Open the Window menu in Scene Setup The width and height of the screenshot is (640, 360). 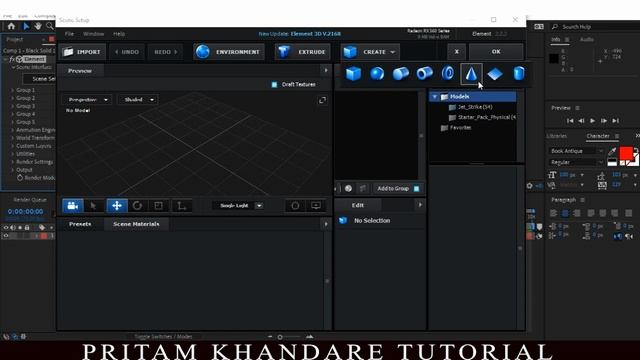tap(93, 34)
